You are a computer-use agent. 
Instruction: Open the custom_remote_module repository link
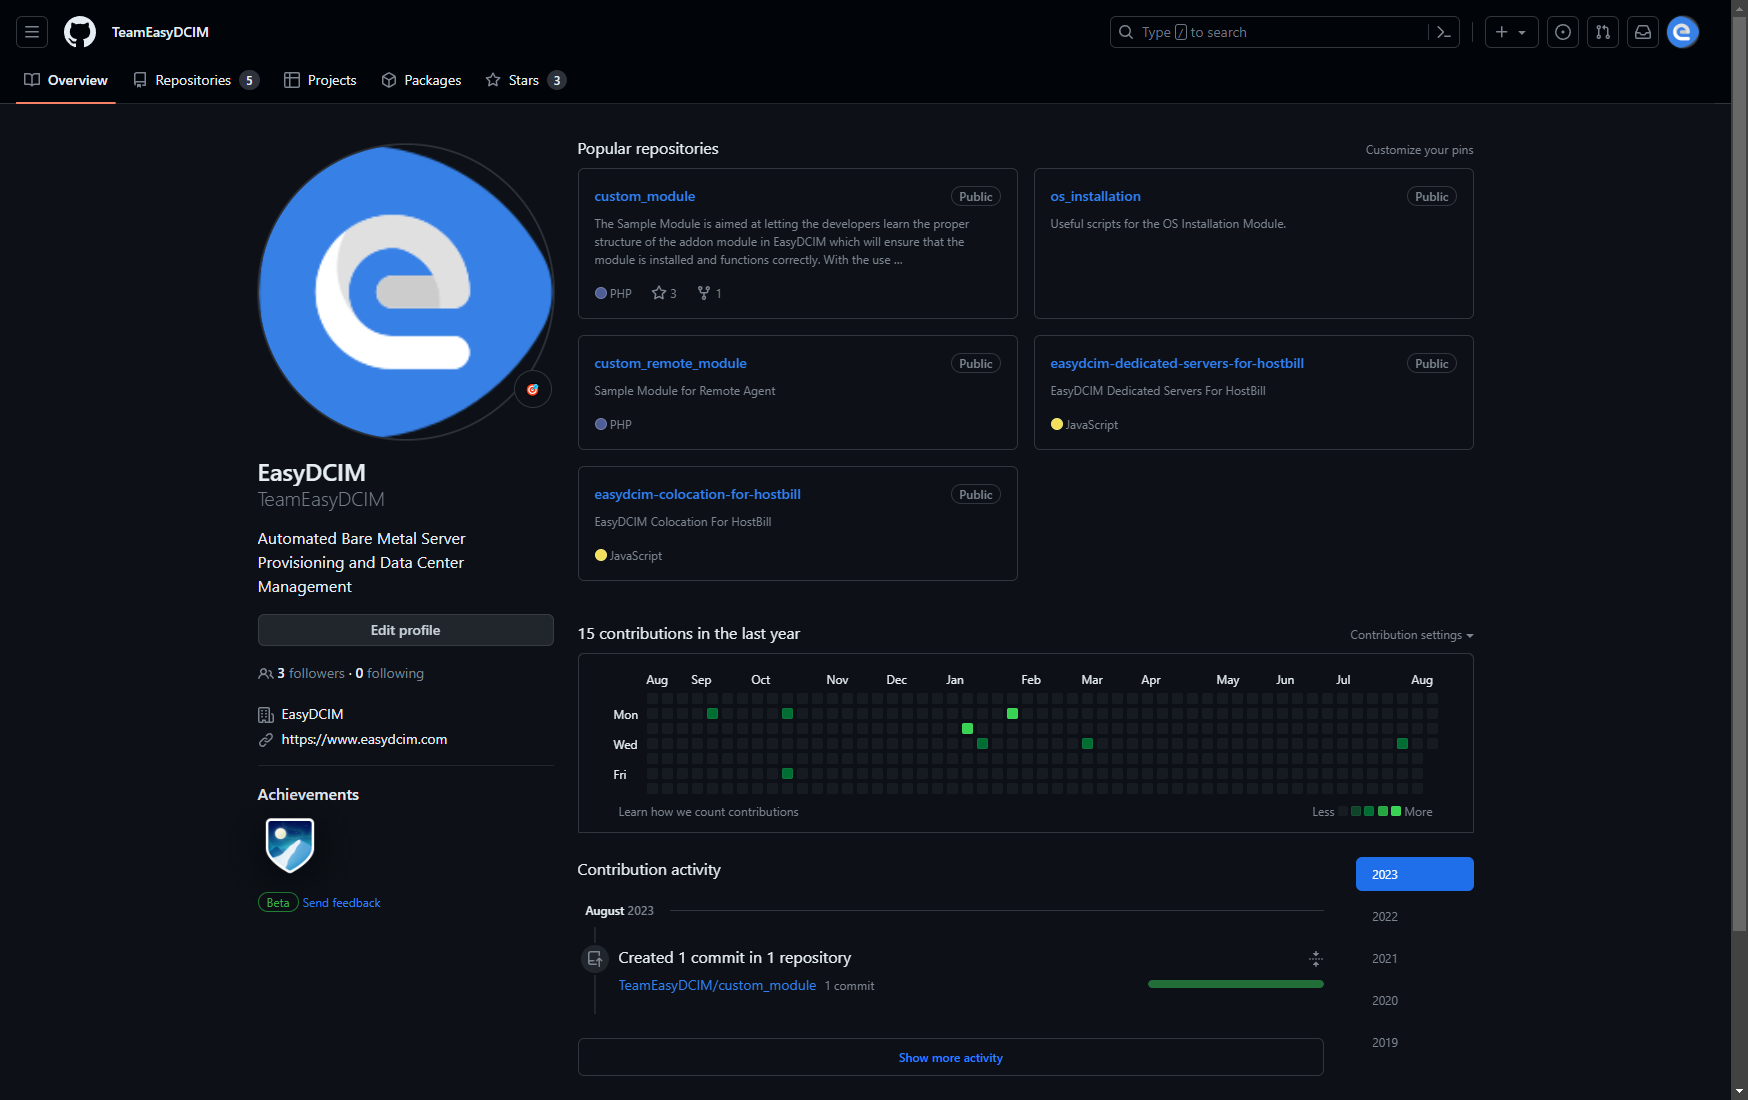670,363
